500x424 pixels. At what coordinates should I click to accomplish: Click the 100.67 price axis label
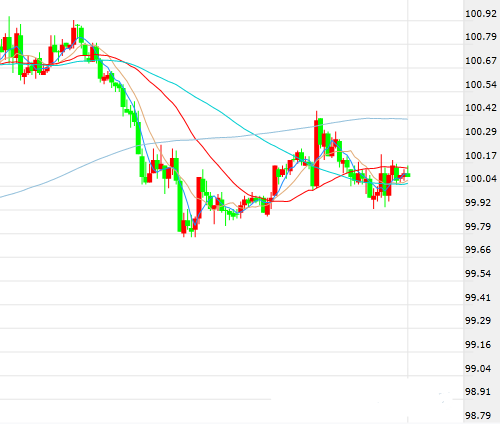[x=481, y=61]
